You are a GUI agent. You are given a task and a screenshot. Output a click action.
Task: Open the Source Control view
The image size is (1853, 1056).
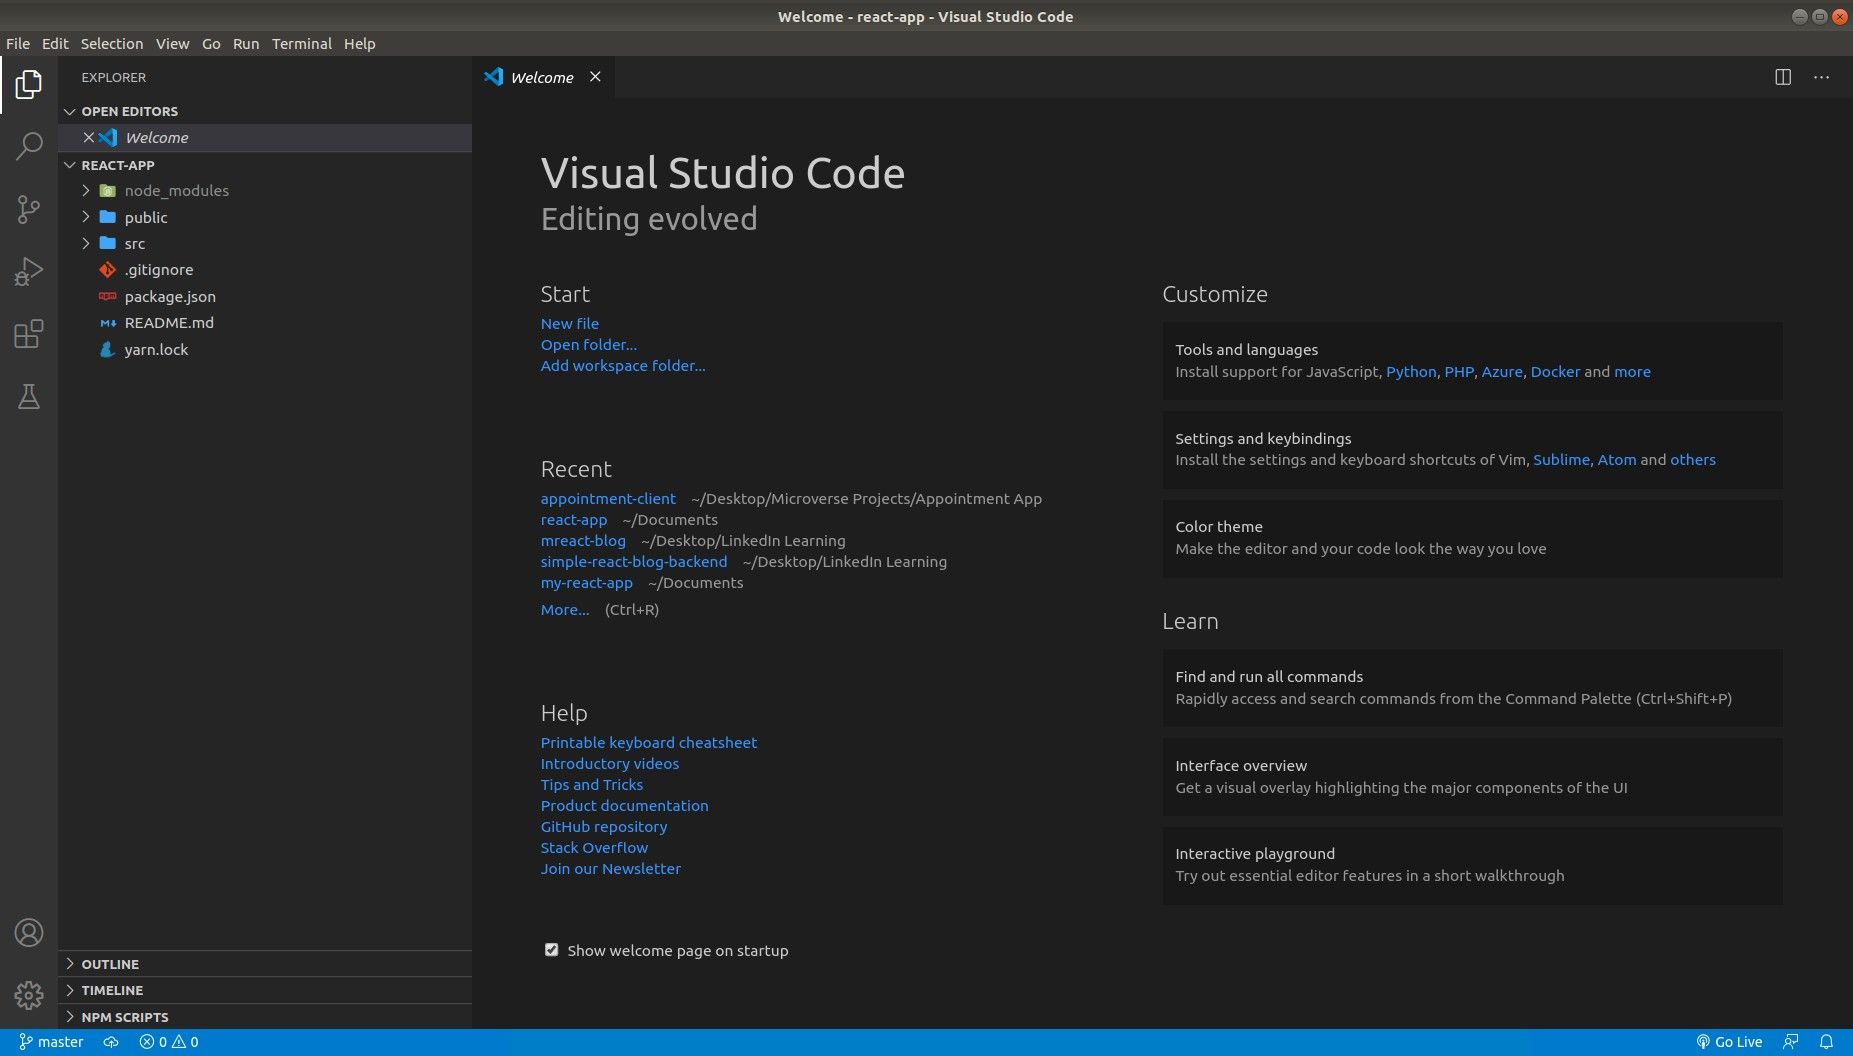point(29,208)
